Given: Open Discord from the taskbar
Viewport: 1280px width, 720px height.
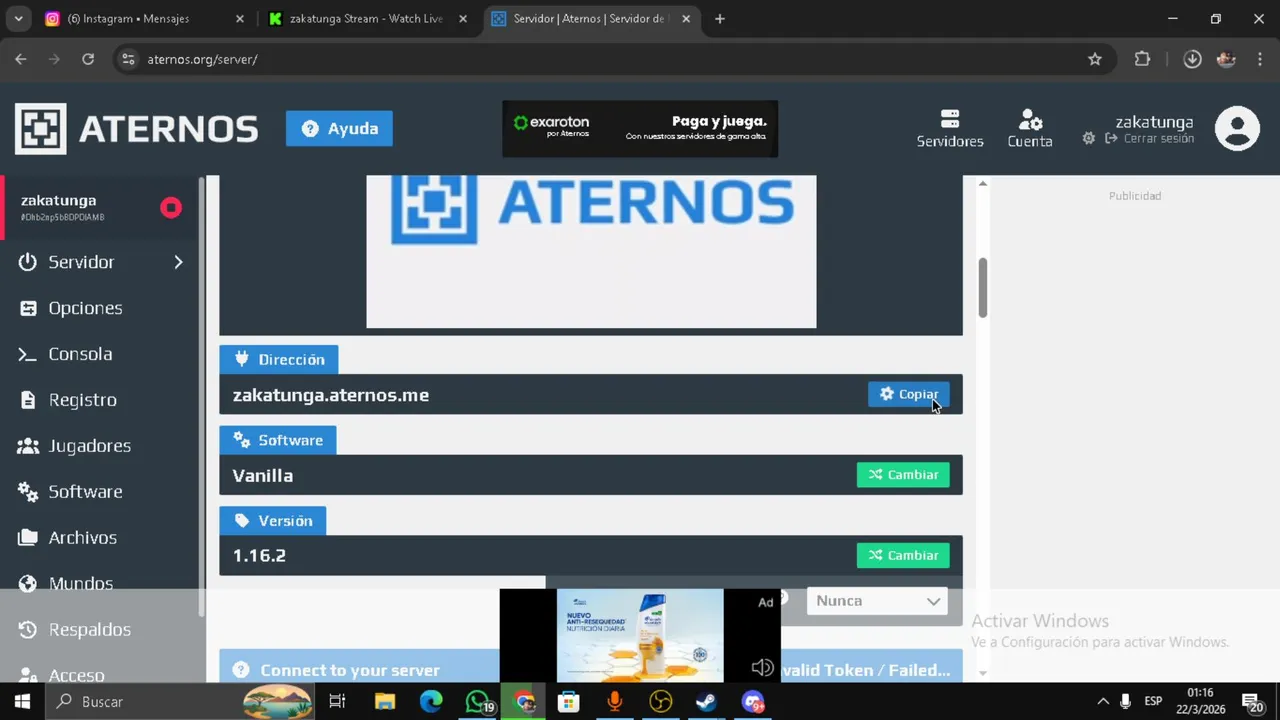Looking at the screenshot, I should (x=753, y=702).
